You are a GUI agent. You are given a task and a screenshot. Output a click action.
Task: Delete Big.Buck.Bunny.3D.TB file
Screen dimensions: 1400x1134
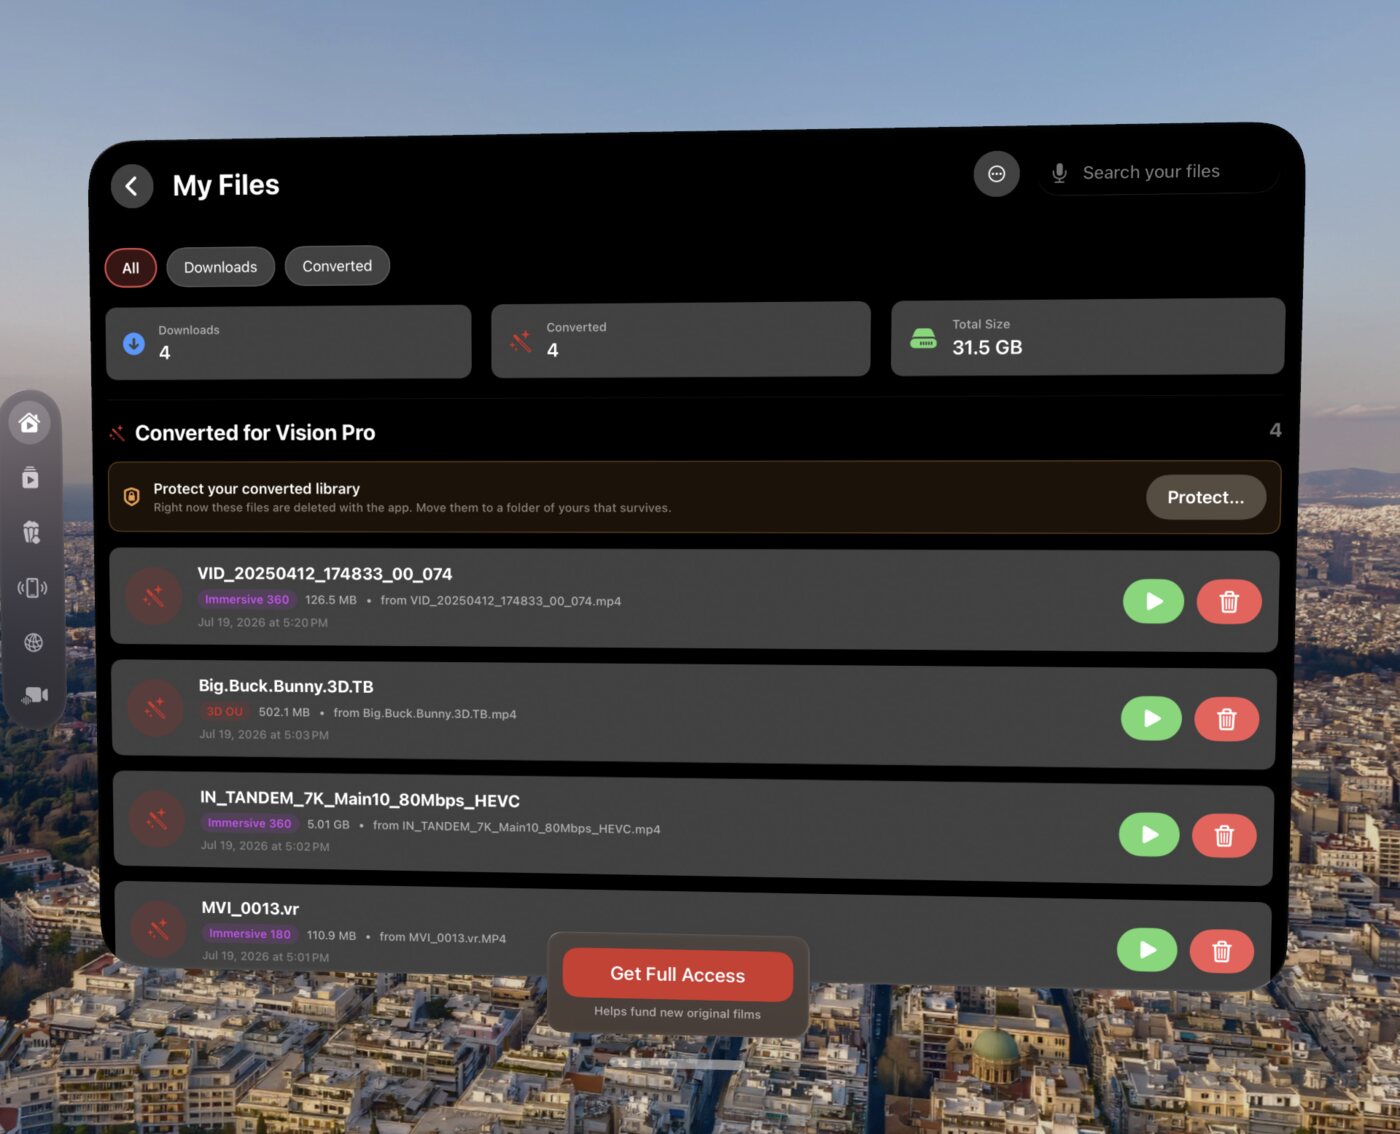1226,719
